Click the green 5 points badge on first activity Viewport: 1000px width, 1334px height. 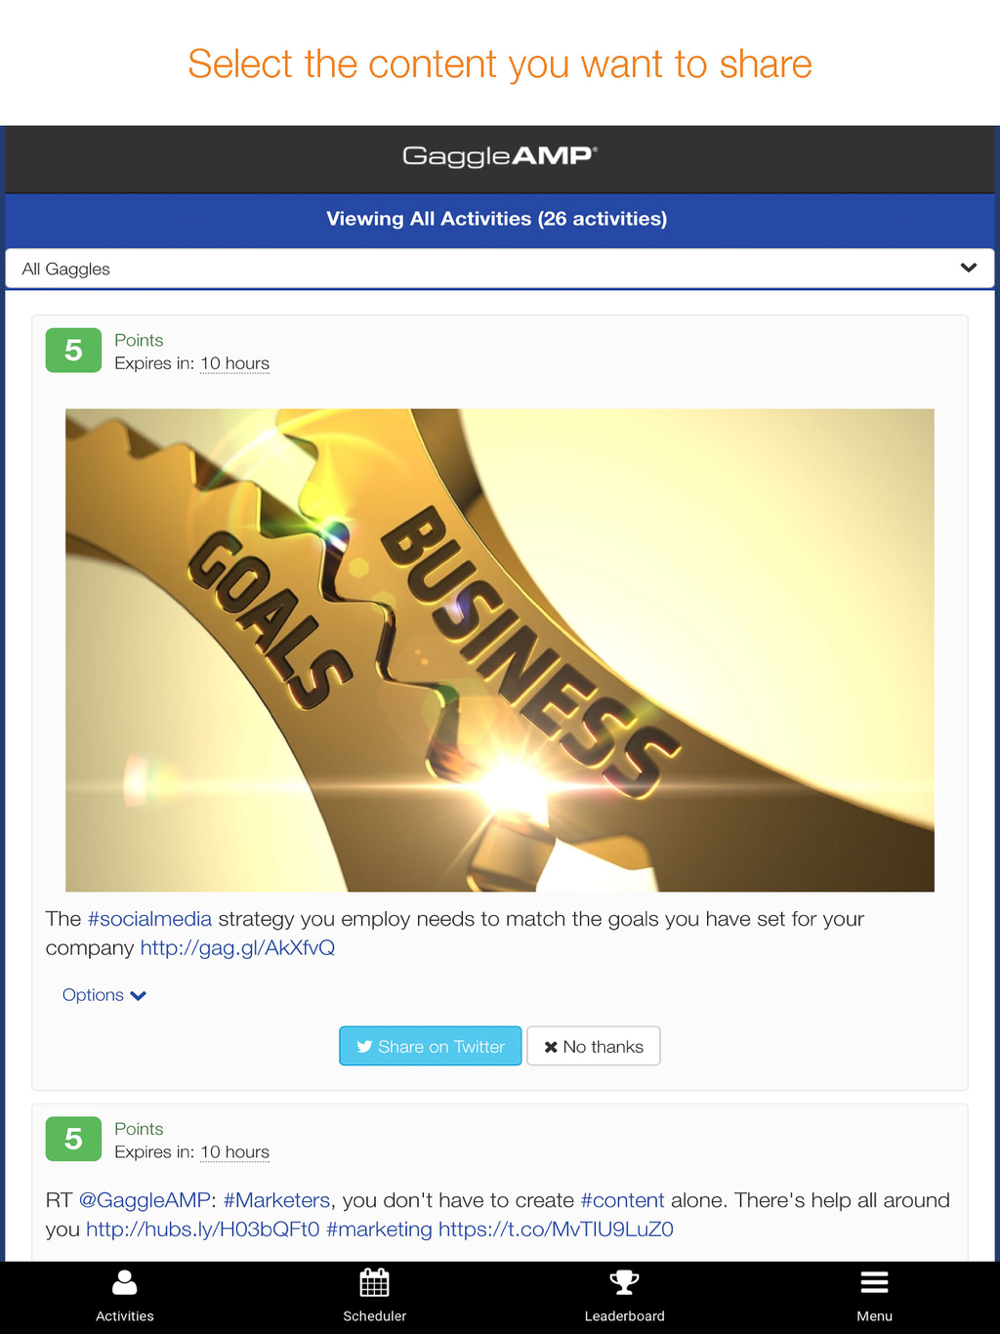pos(73,350)
